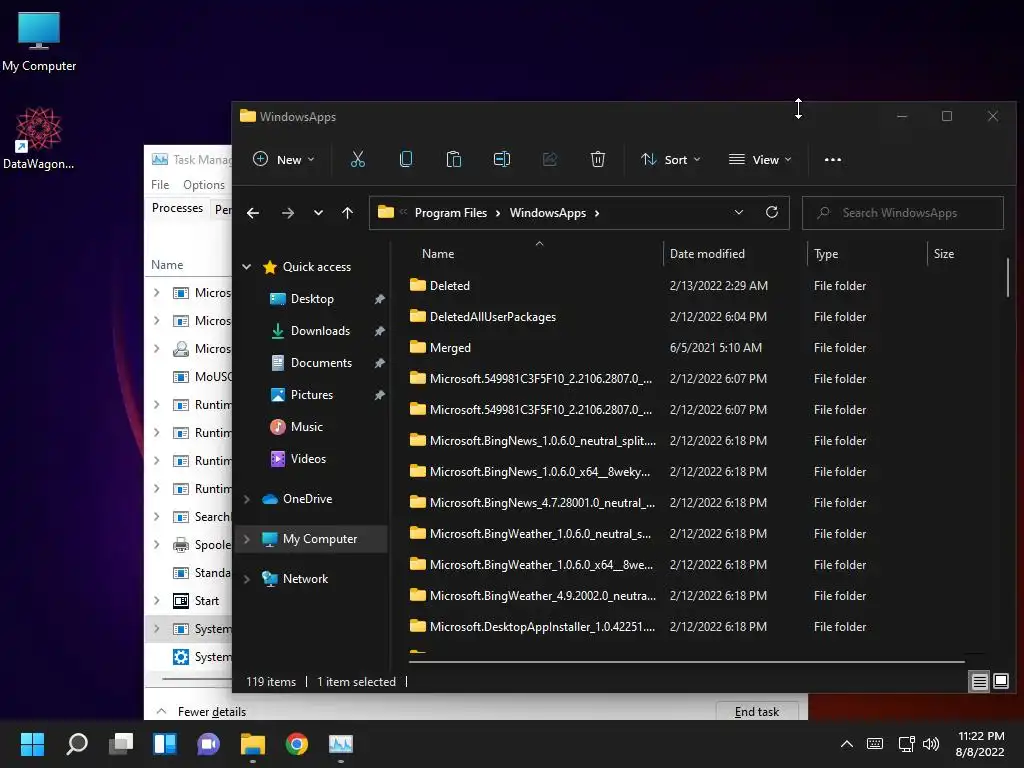Click Fewer details in Task Manager
The image size is (1024, 768).
coord(212,712)
